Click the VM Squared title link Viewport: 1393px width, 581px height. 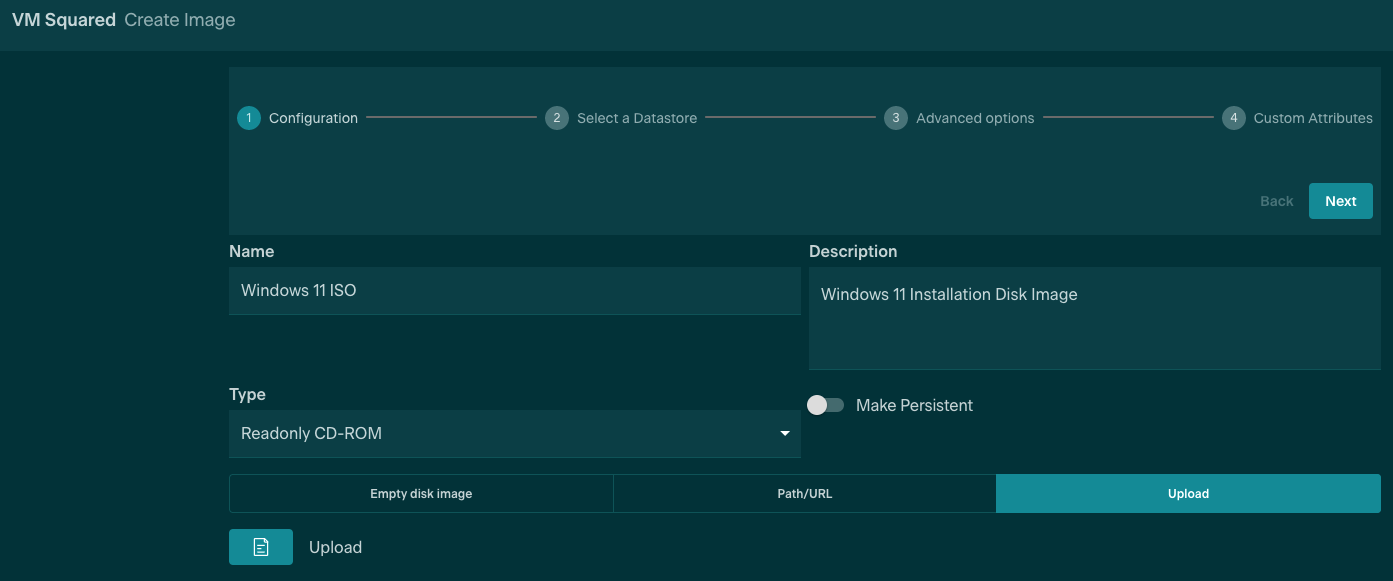click(64, 20)
